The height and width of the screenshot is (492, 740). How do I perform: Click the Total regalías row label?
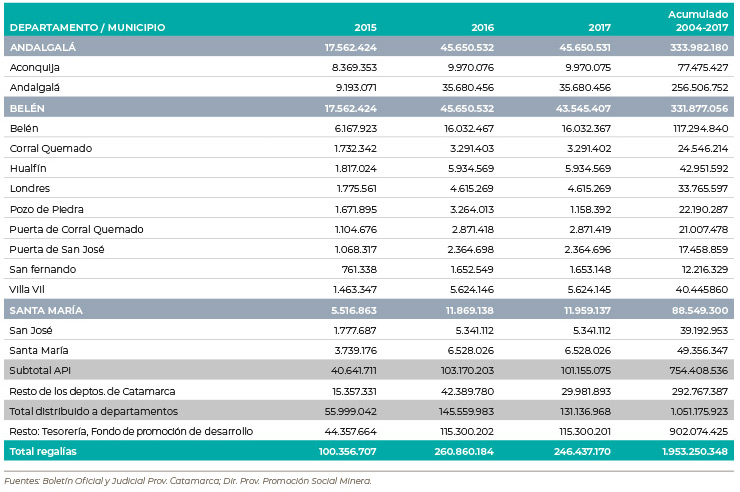click(43, 451)
